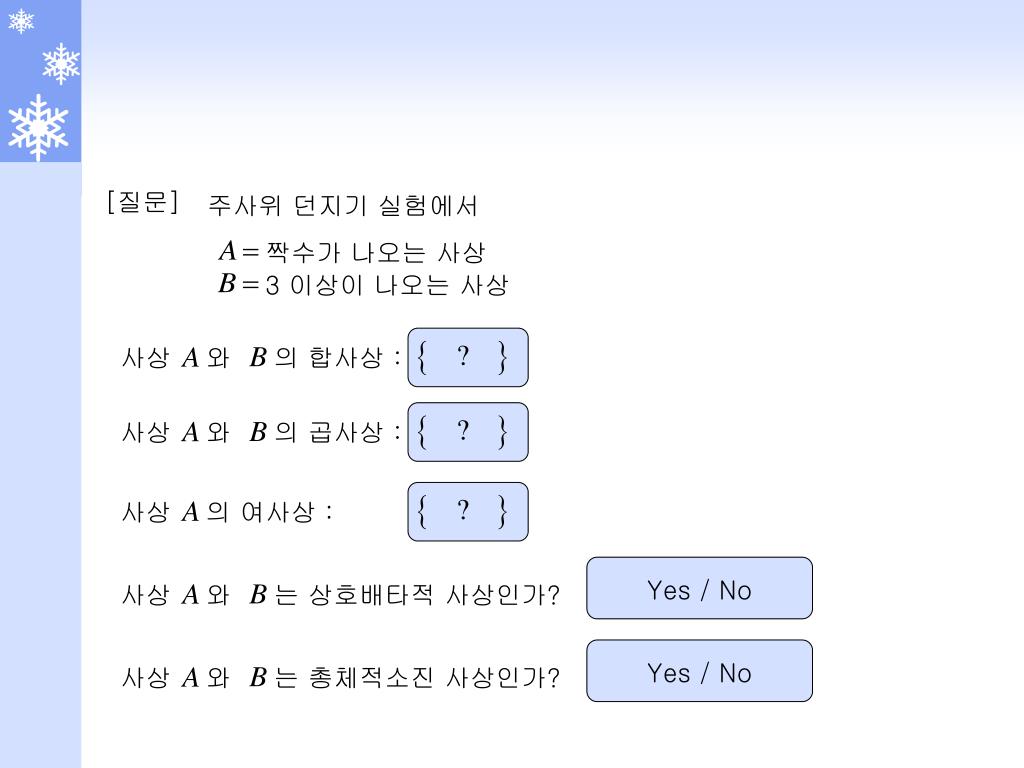Screen dimensions: 1024x768
Task: Click the 곱사상 question label text
Action: (x=261, y=432)
